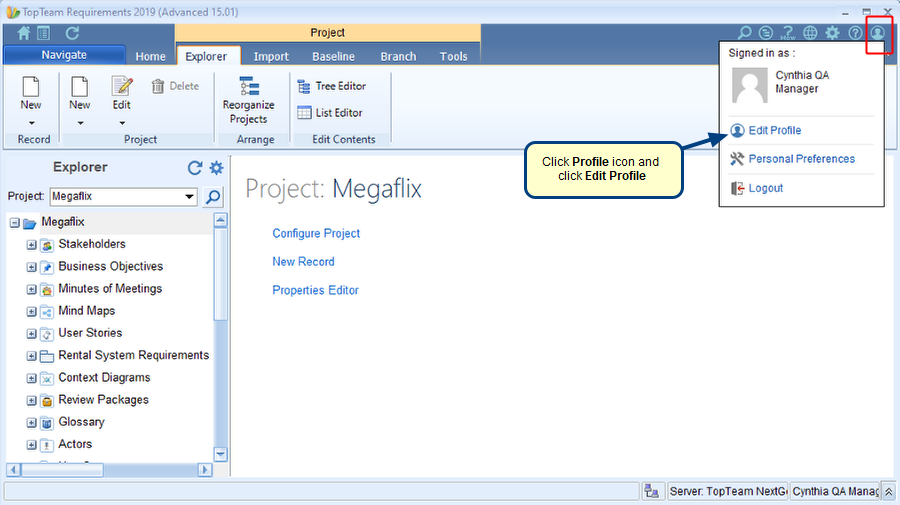Click the tree horizontal scrollbar left arrow
900x505 pixels.
[13, 470]
